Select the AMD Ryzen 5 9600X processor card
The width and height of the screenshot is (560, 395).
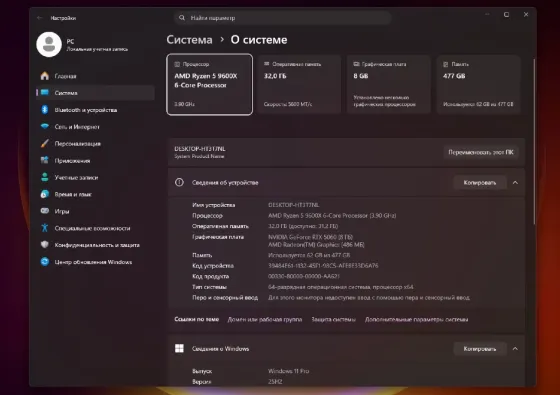210,84
